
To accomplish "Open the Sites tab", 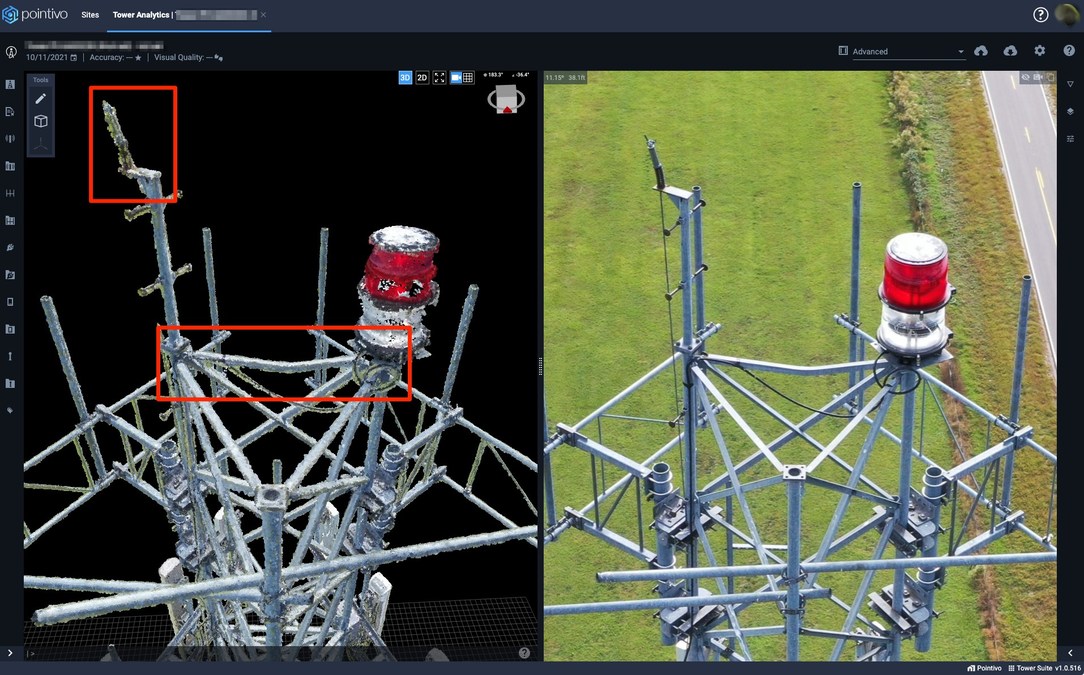I will coord(90,15).
